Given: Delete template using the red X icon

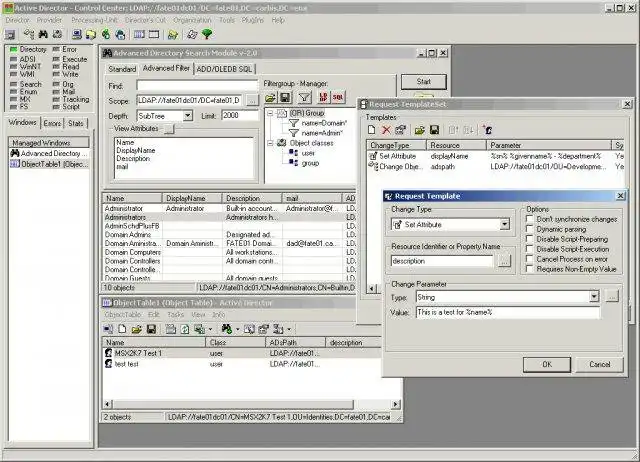Looking at the screenshot, I should tap(386, 130).
